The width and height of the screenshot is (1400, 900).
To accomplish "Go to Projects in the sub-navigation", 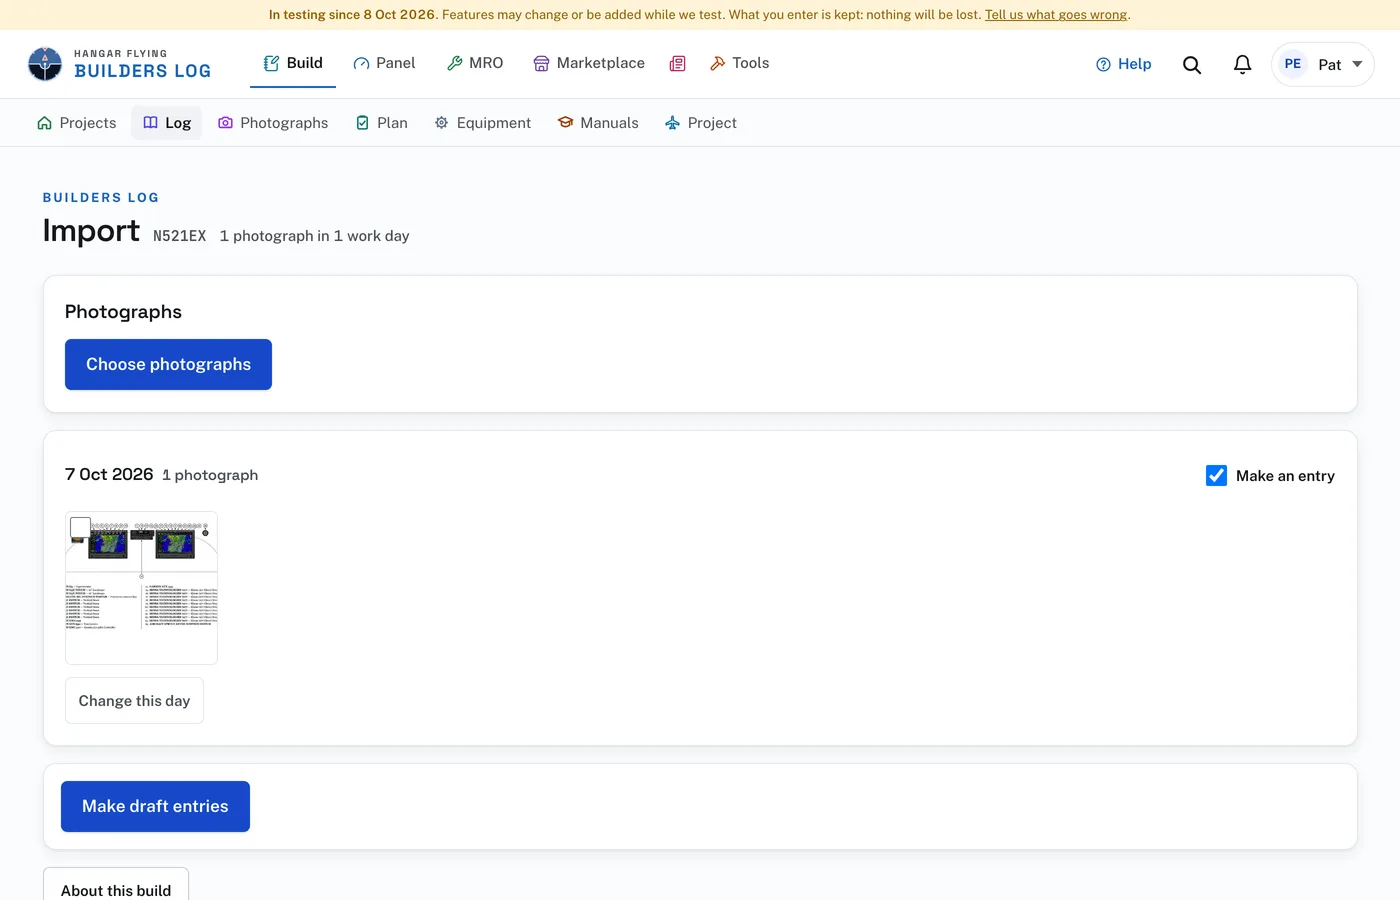I will tap(77, 123).
